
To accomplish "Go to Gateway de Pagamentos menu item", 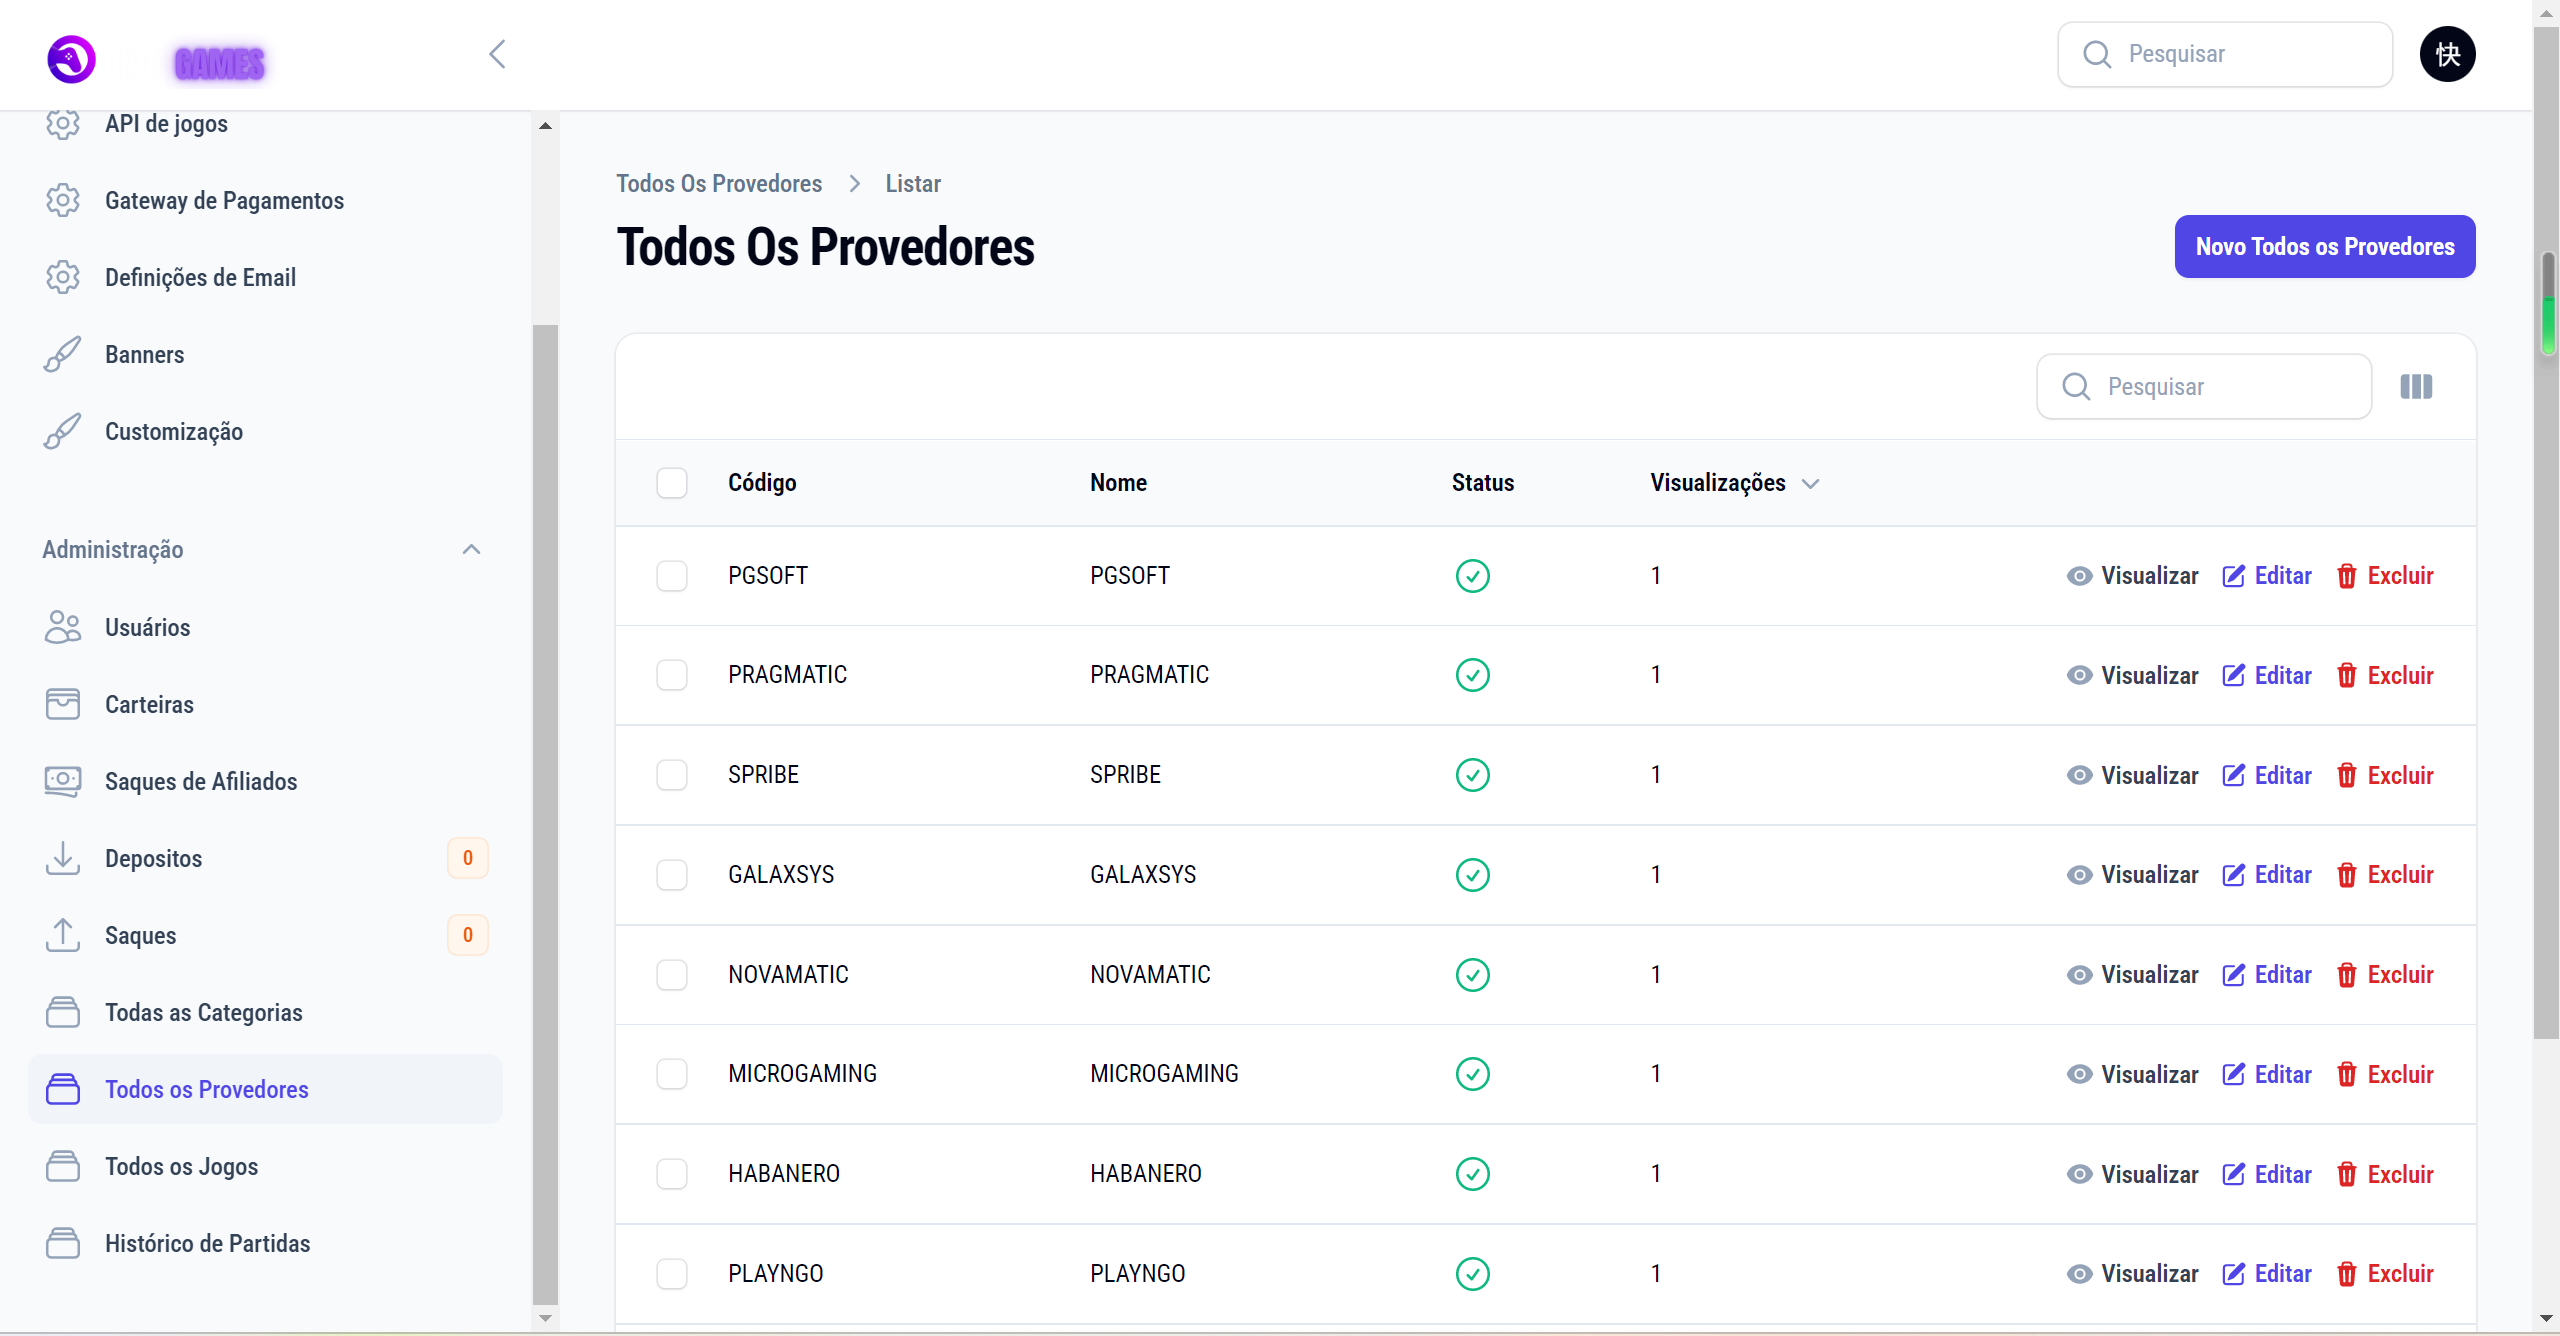I will 224,201.
